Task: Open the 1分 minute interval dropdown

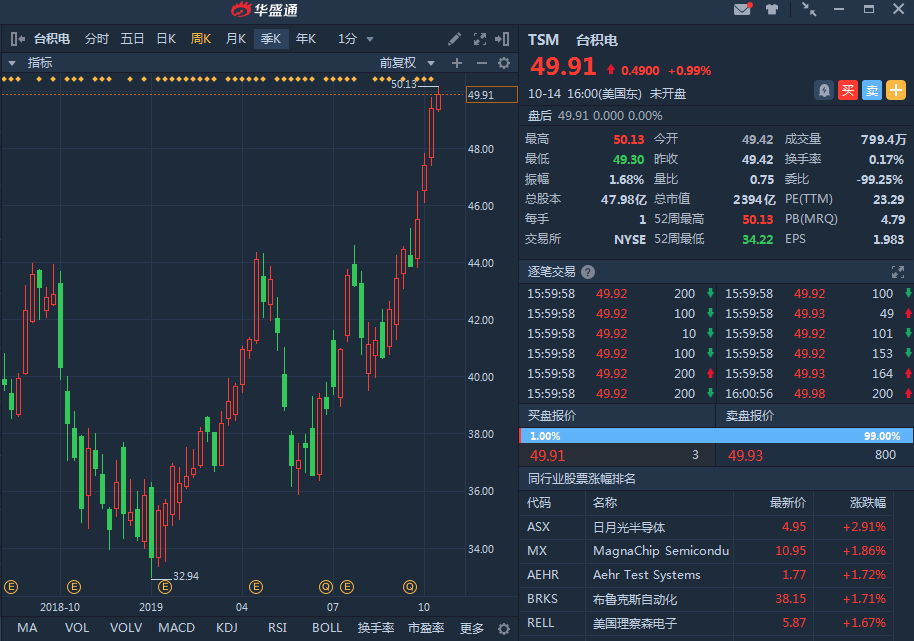Action: point(355,39)
